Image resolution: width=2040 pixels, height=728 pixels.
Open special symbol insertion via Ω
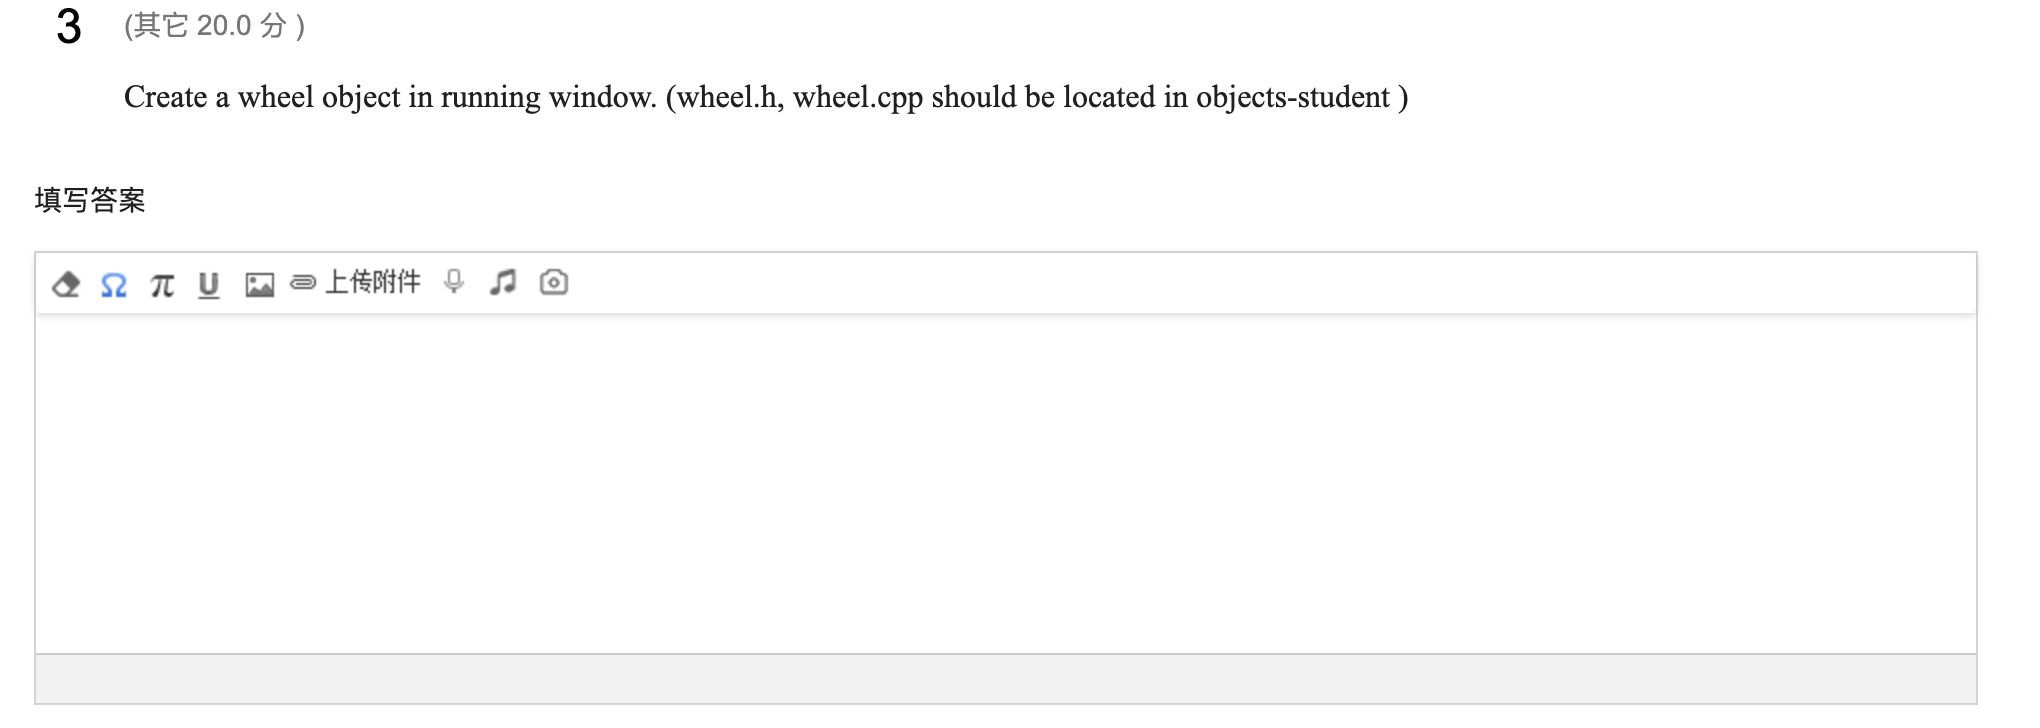(112, 283)
